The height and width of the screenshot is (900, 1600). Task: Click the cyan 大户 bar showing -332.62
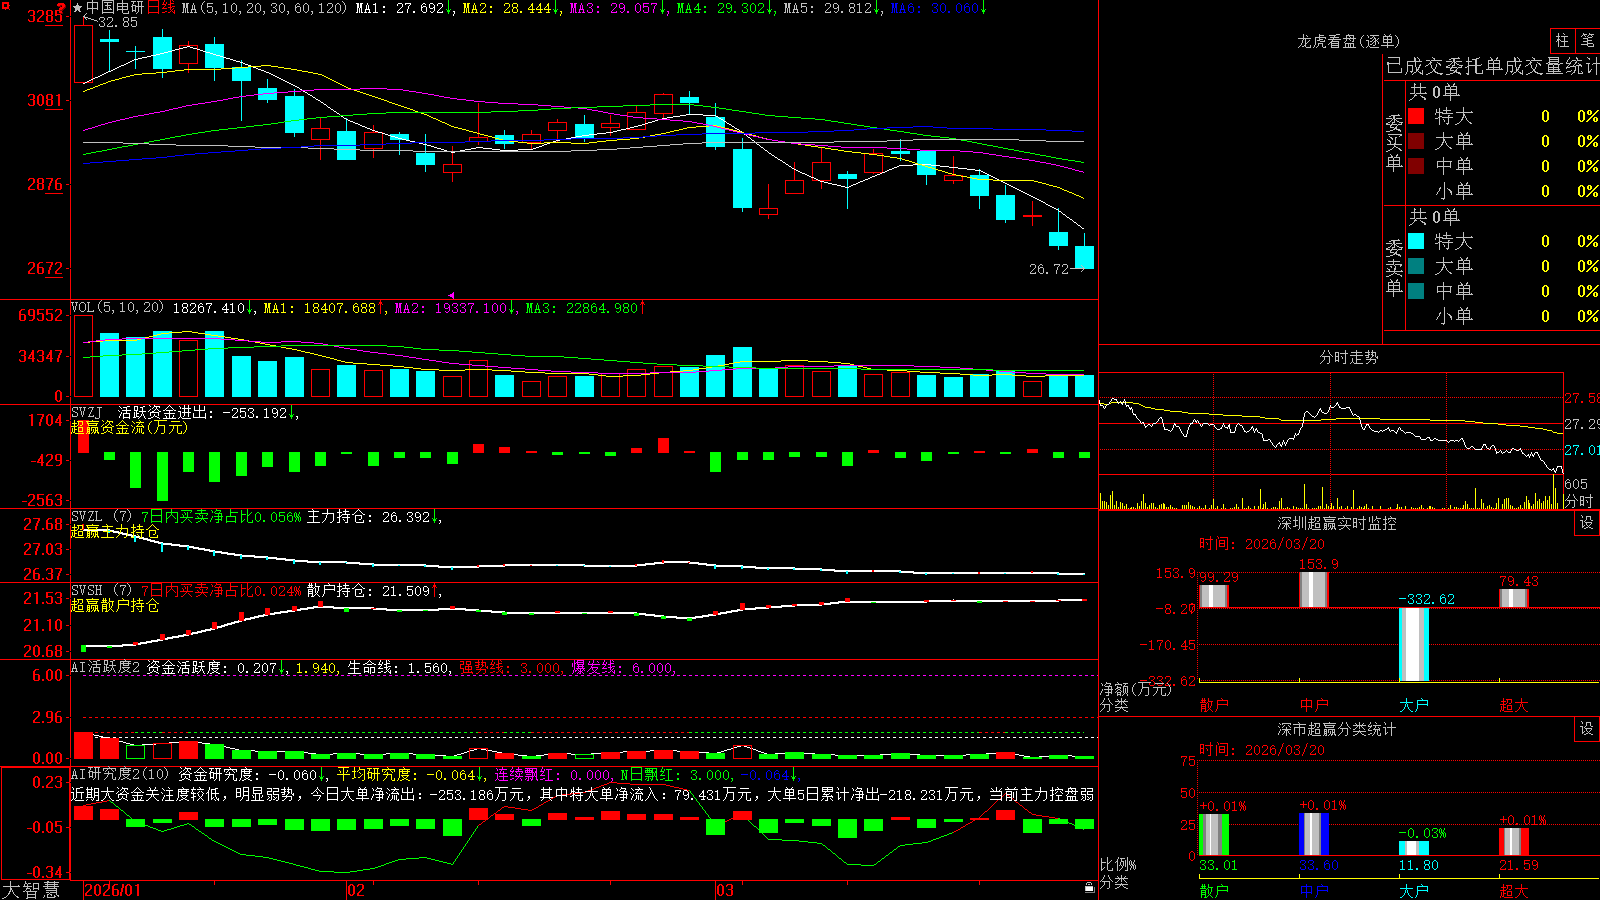click(x=1413, y=645)
